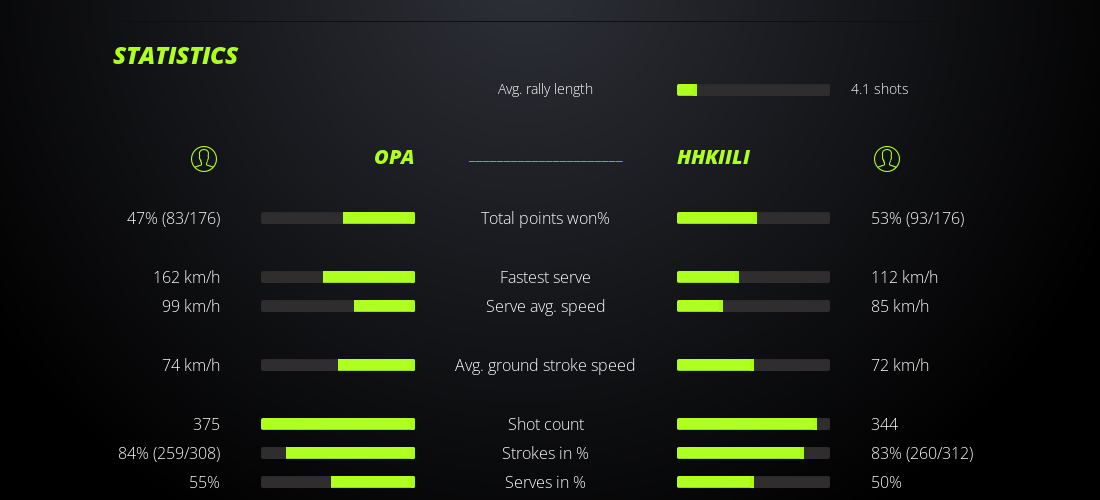Click the player profile icon beside HHKIILI

[887, 158]
